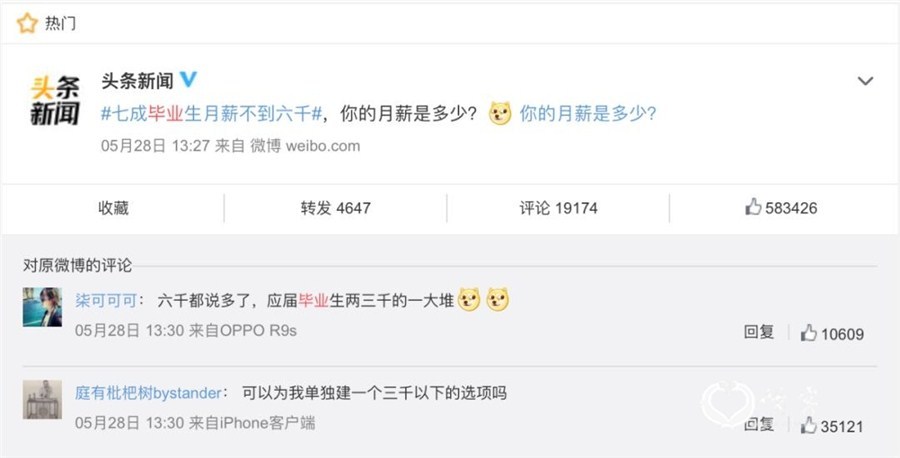Open hashtag #七成毕业生月薪不到六千#

pyautogui.click(x=211, y=114)
